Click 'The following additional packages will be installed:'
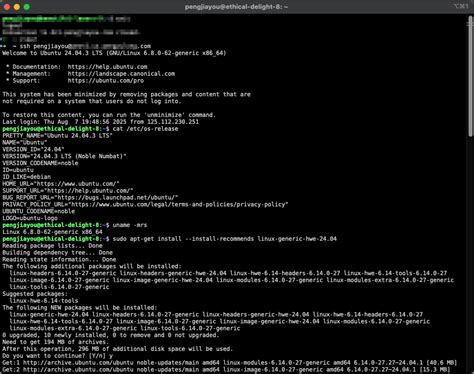 point(92,266)
